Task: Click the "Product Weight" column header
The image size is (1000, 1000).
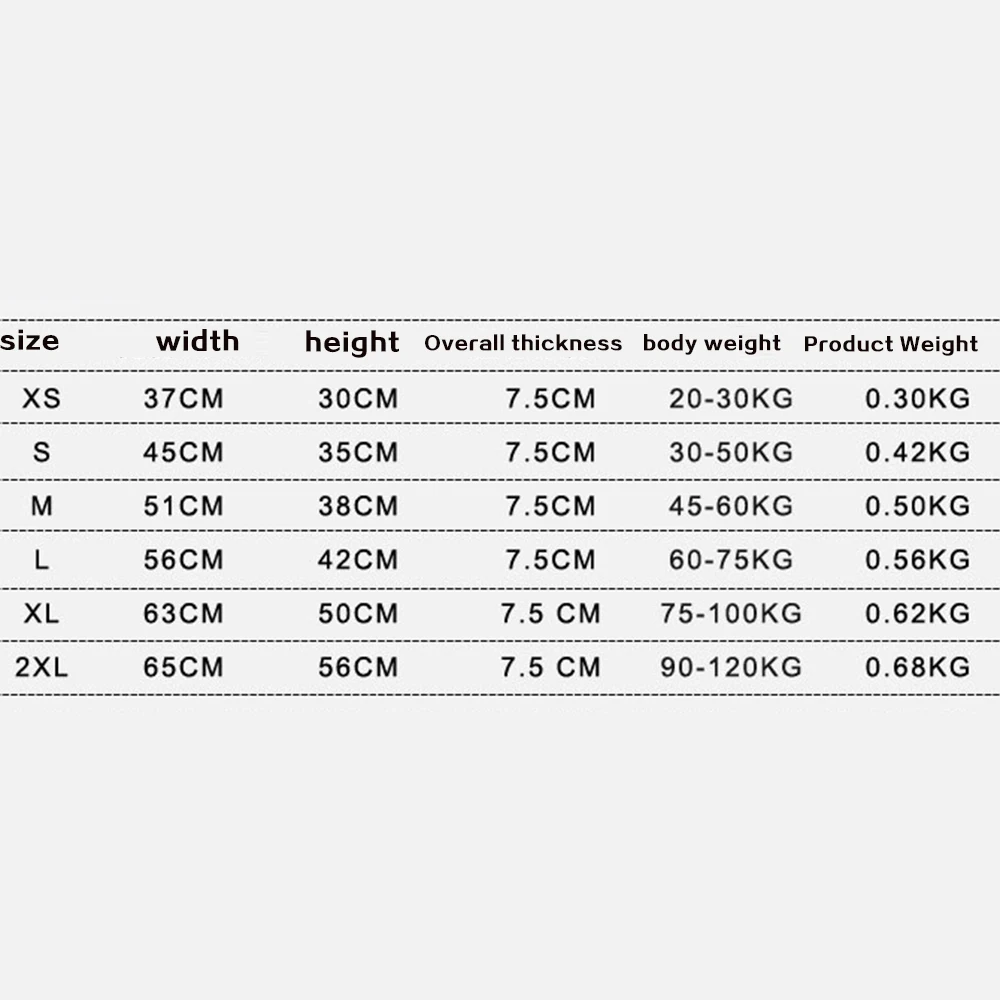Action: coord(891,344)
